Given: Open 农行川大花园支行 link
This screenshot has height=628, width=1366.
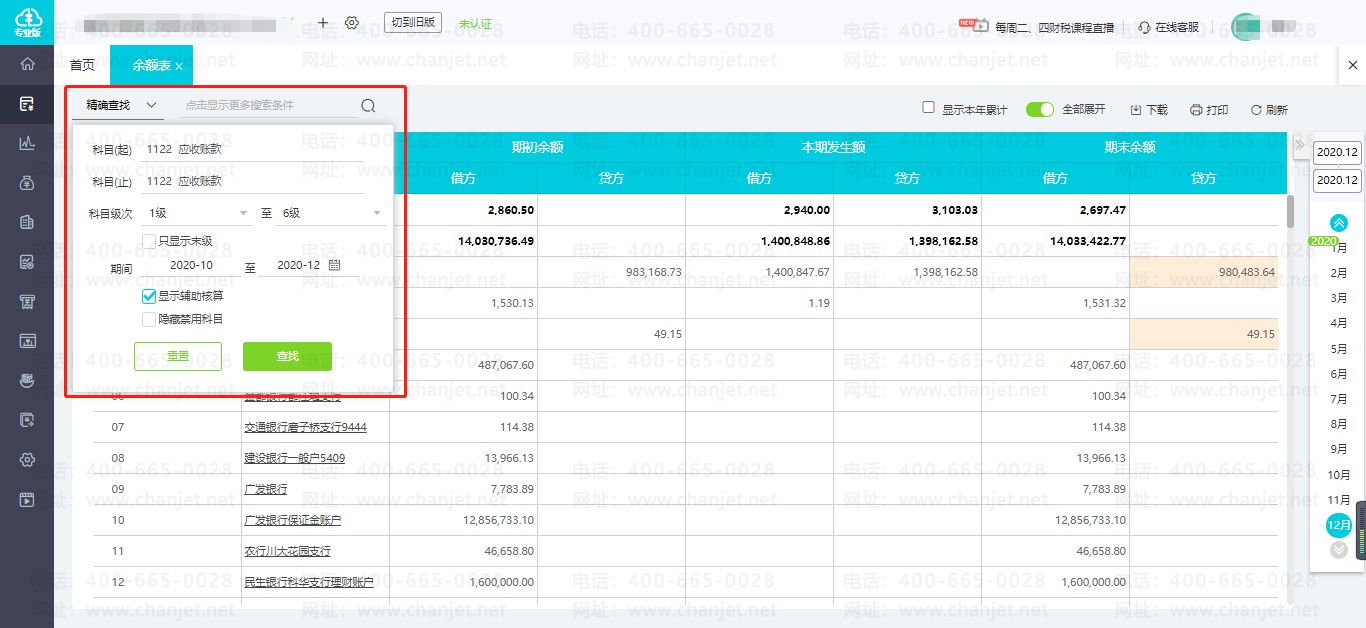Looking at the screenshot, I should [288, 551].
